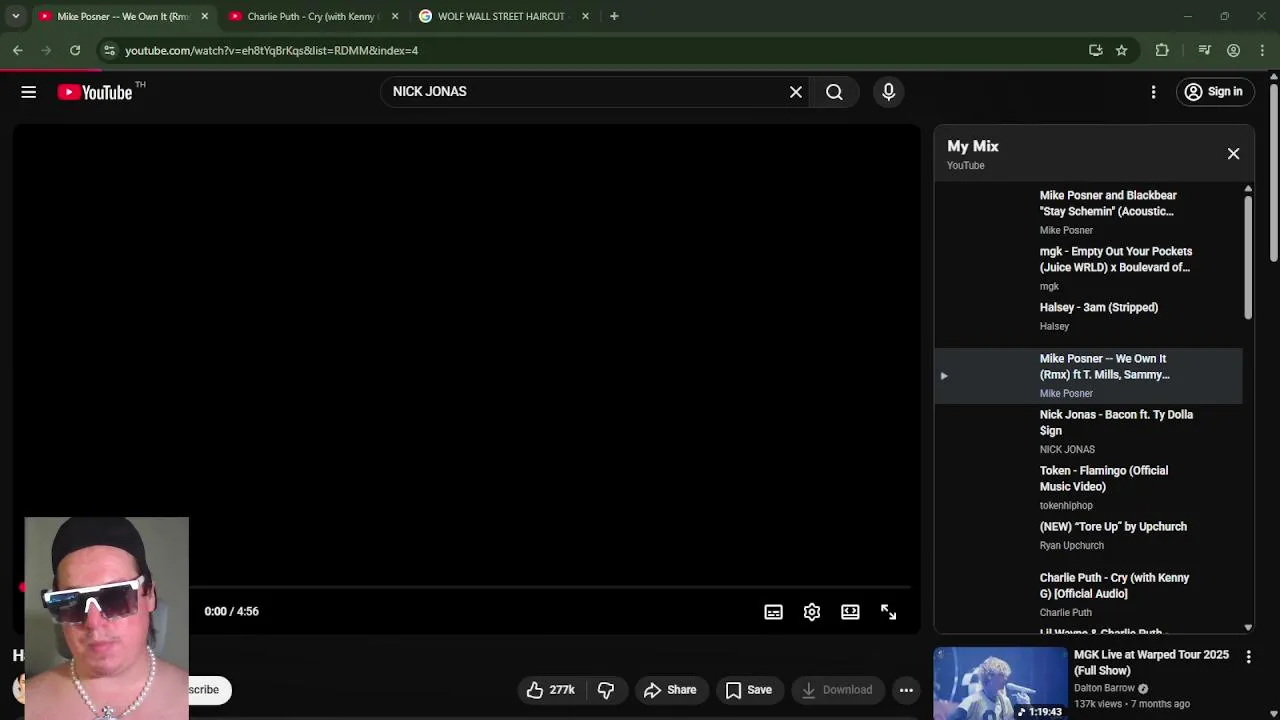Install or cast page icon in address bar
Screen dimensions: 1280x720
pyautogui.click(x=1096, y=50)
